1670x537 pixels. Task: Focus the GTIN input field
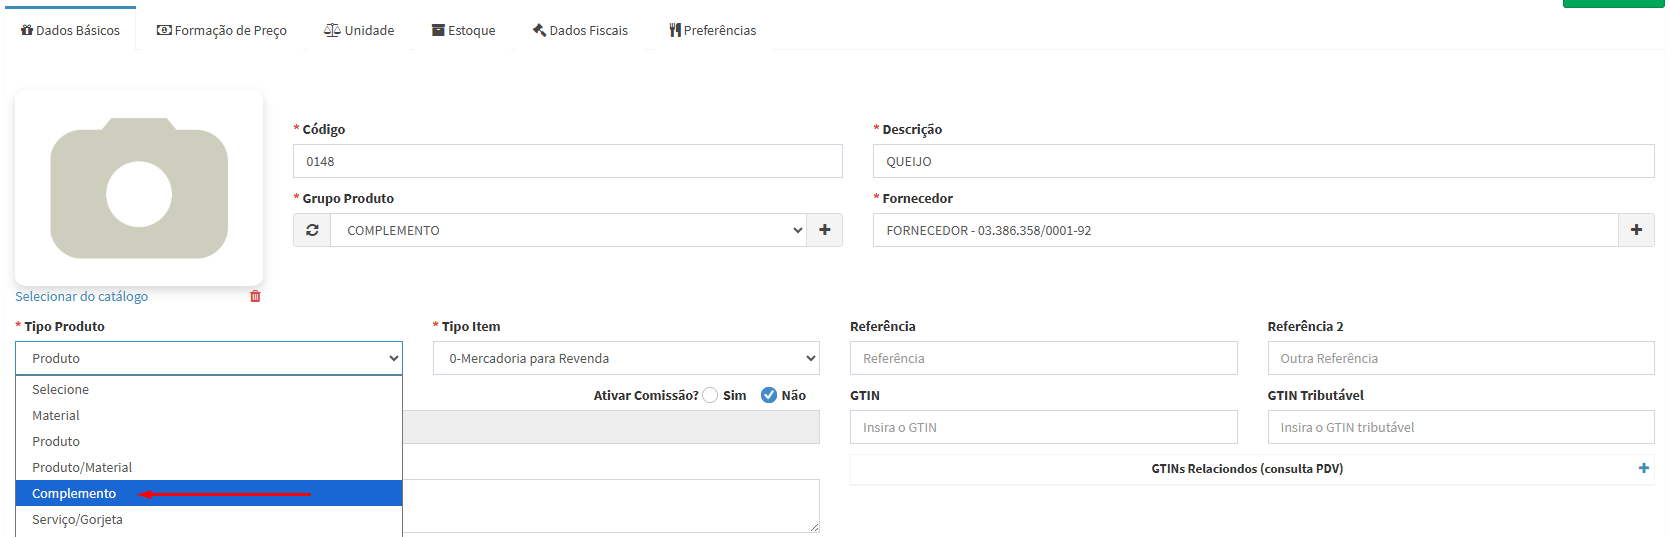(1043, 427)
